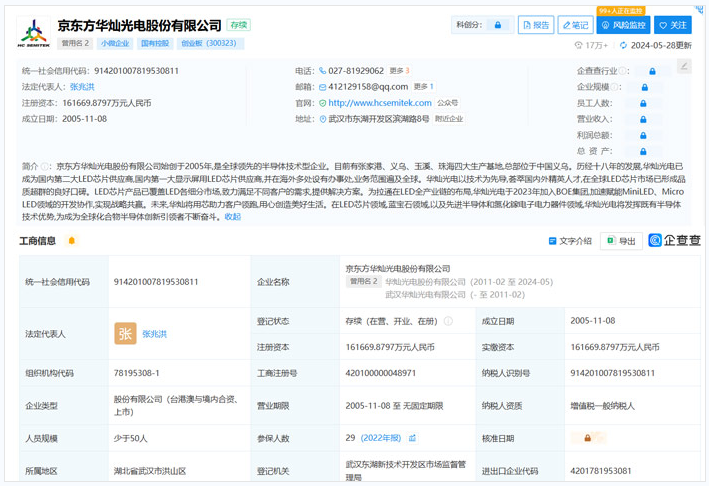Select the 国有控股 tag
709x486 pixels.
point(155,43)
